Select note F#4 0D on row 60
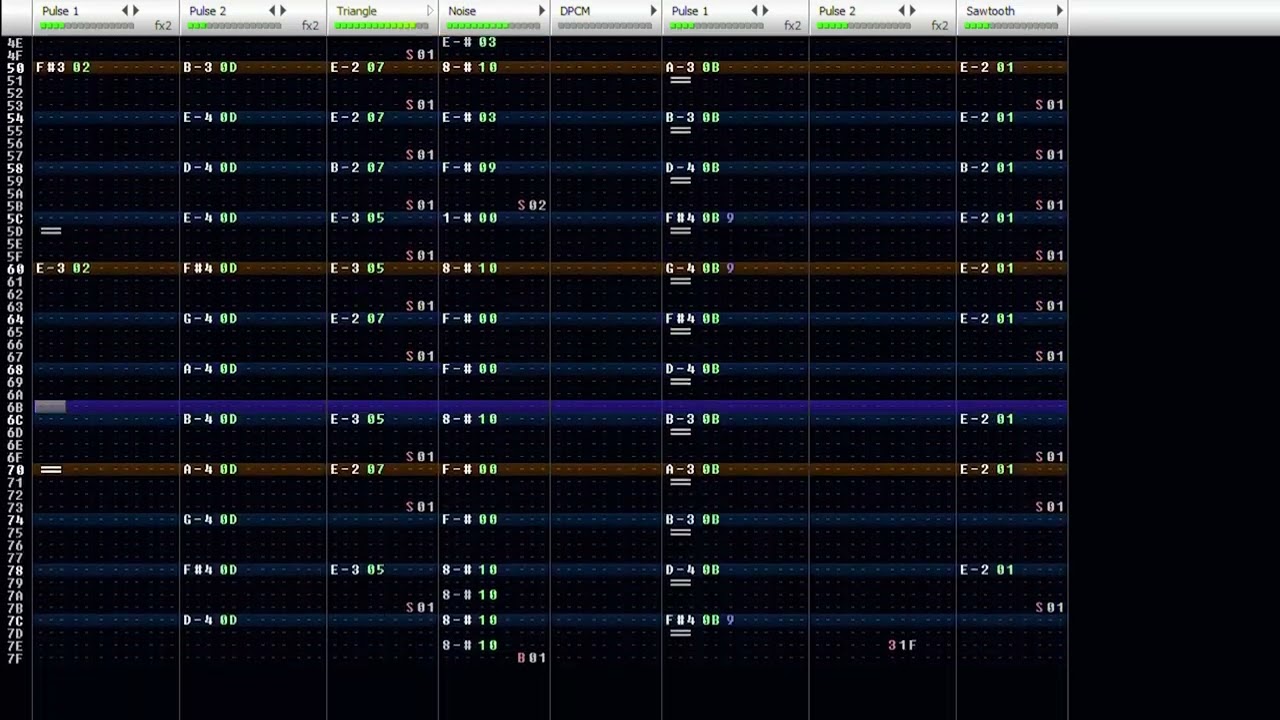The height and width of the screenshot is (720, 1280). click(210, 268)
